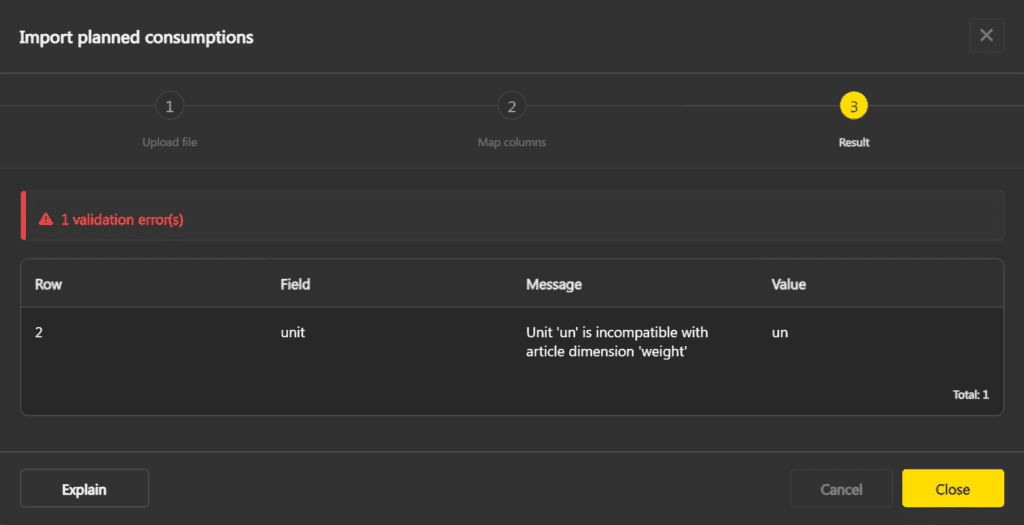Go to the Upload file step label
Image resolution: width=1024 pixels, height=525 pixels.
click(x=170, y=142)
